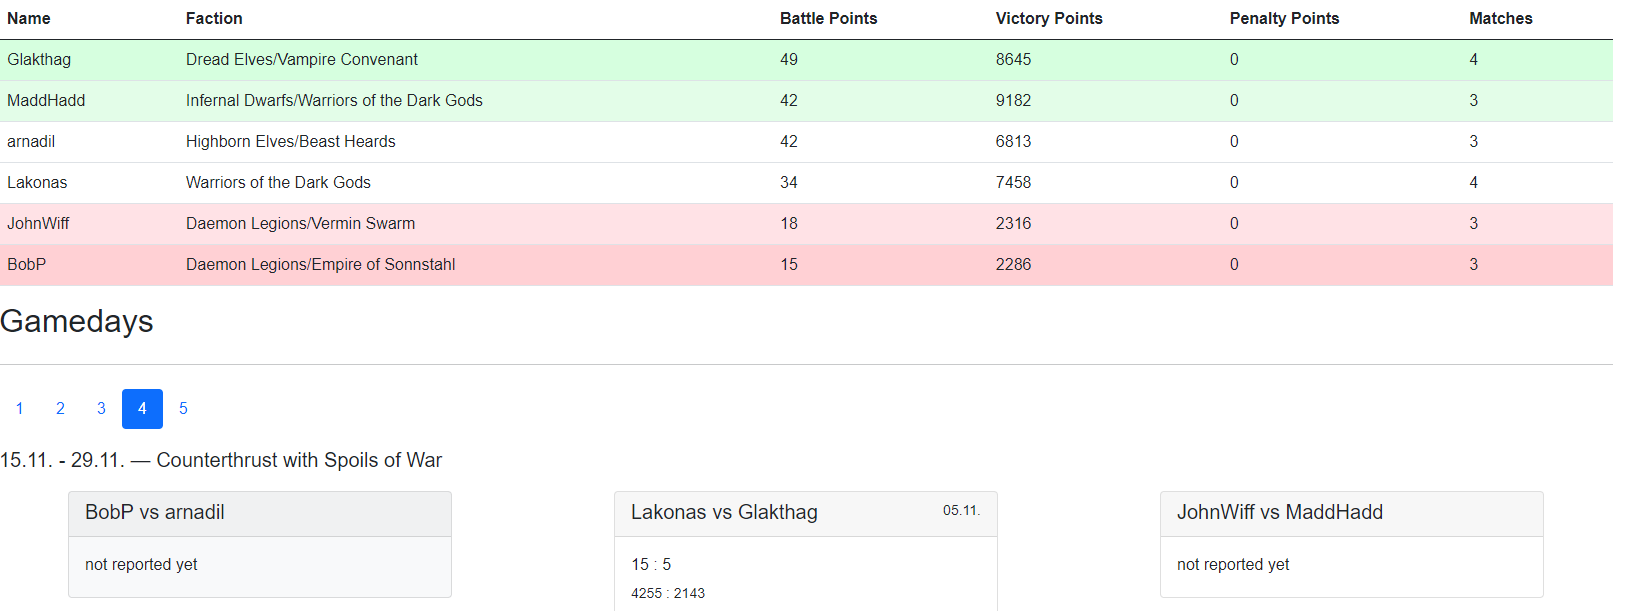Switch to gameday page 2
1627x611 pixels.
60,408
